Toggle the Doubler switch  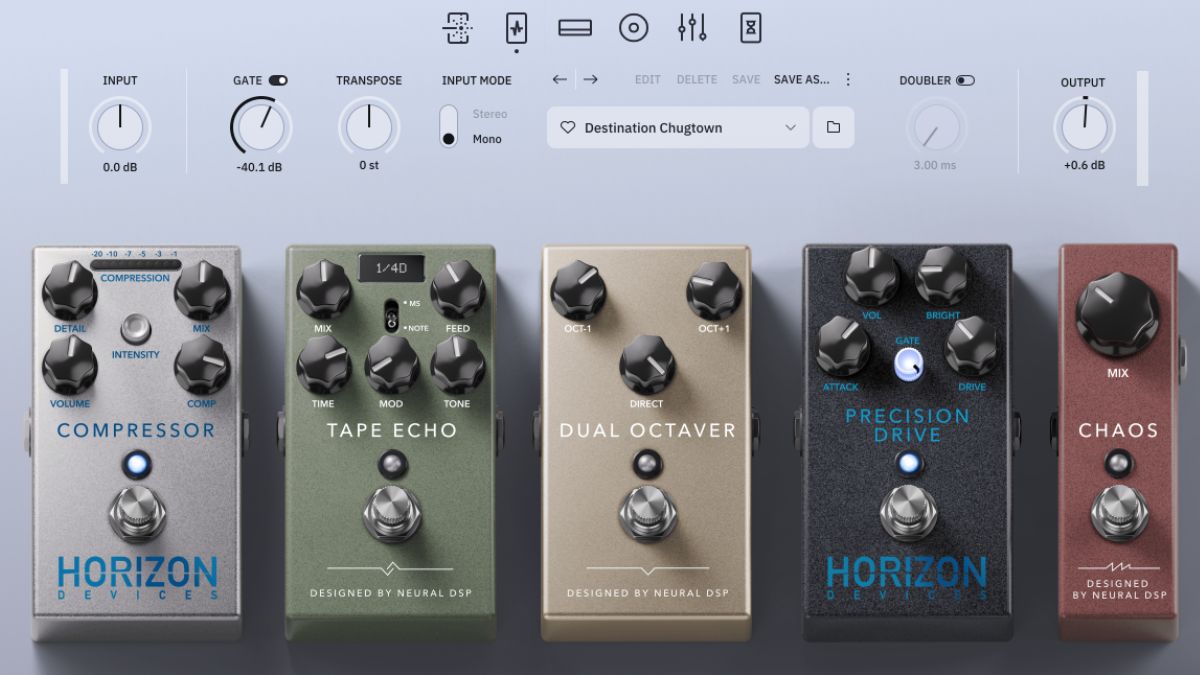pyautogui.click(x=965, y=80)
